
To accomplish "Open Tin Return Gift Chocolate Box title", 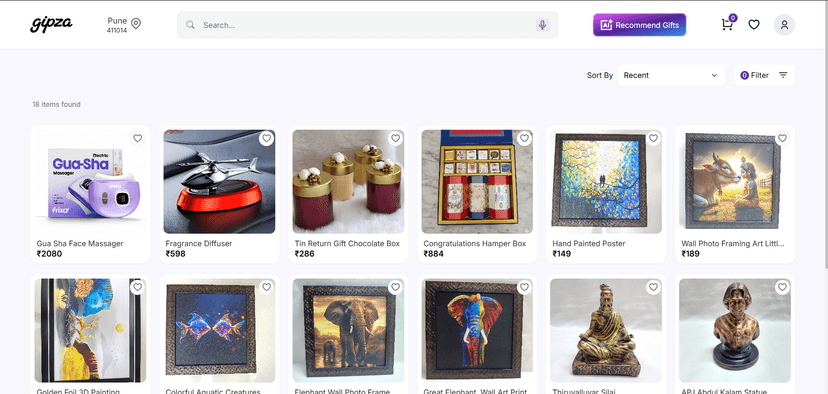I will coord(347,243).
